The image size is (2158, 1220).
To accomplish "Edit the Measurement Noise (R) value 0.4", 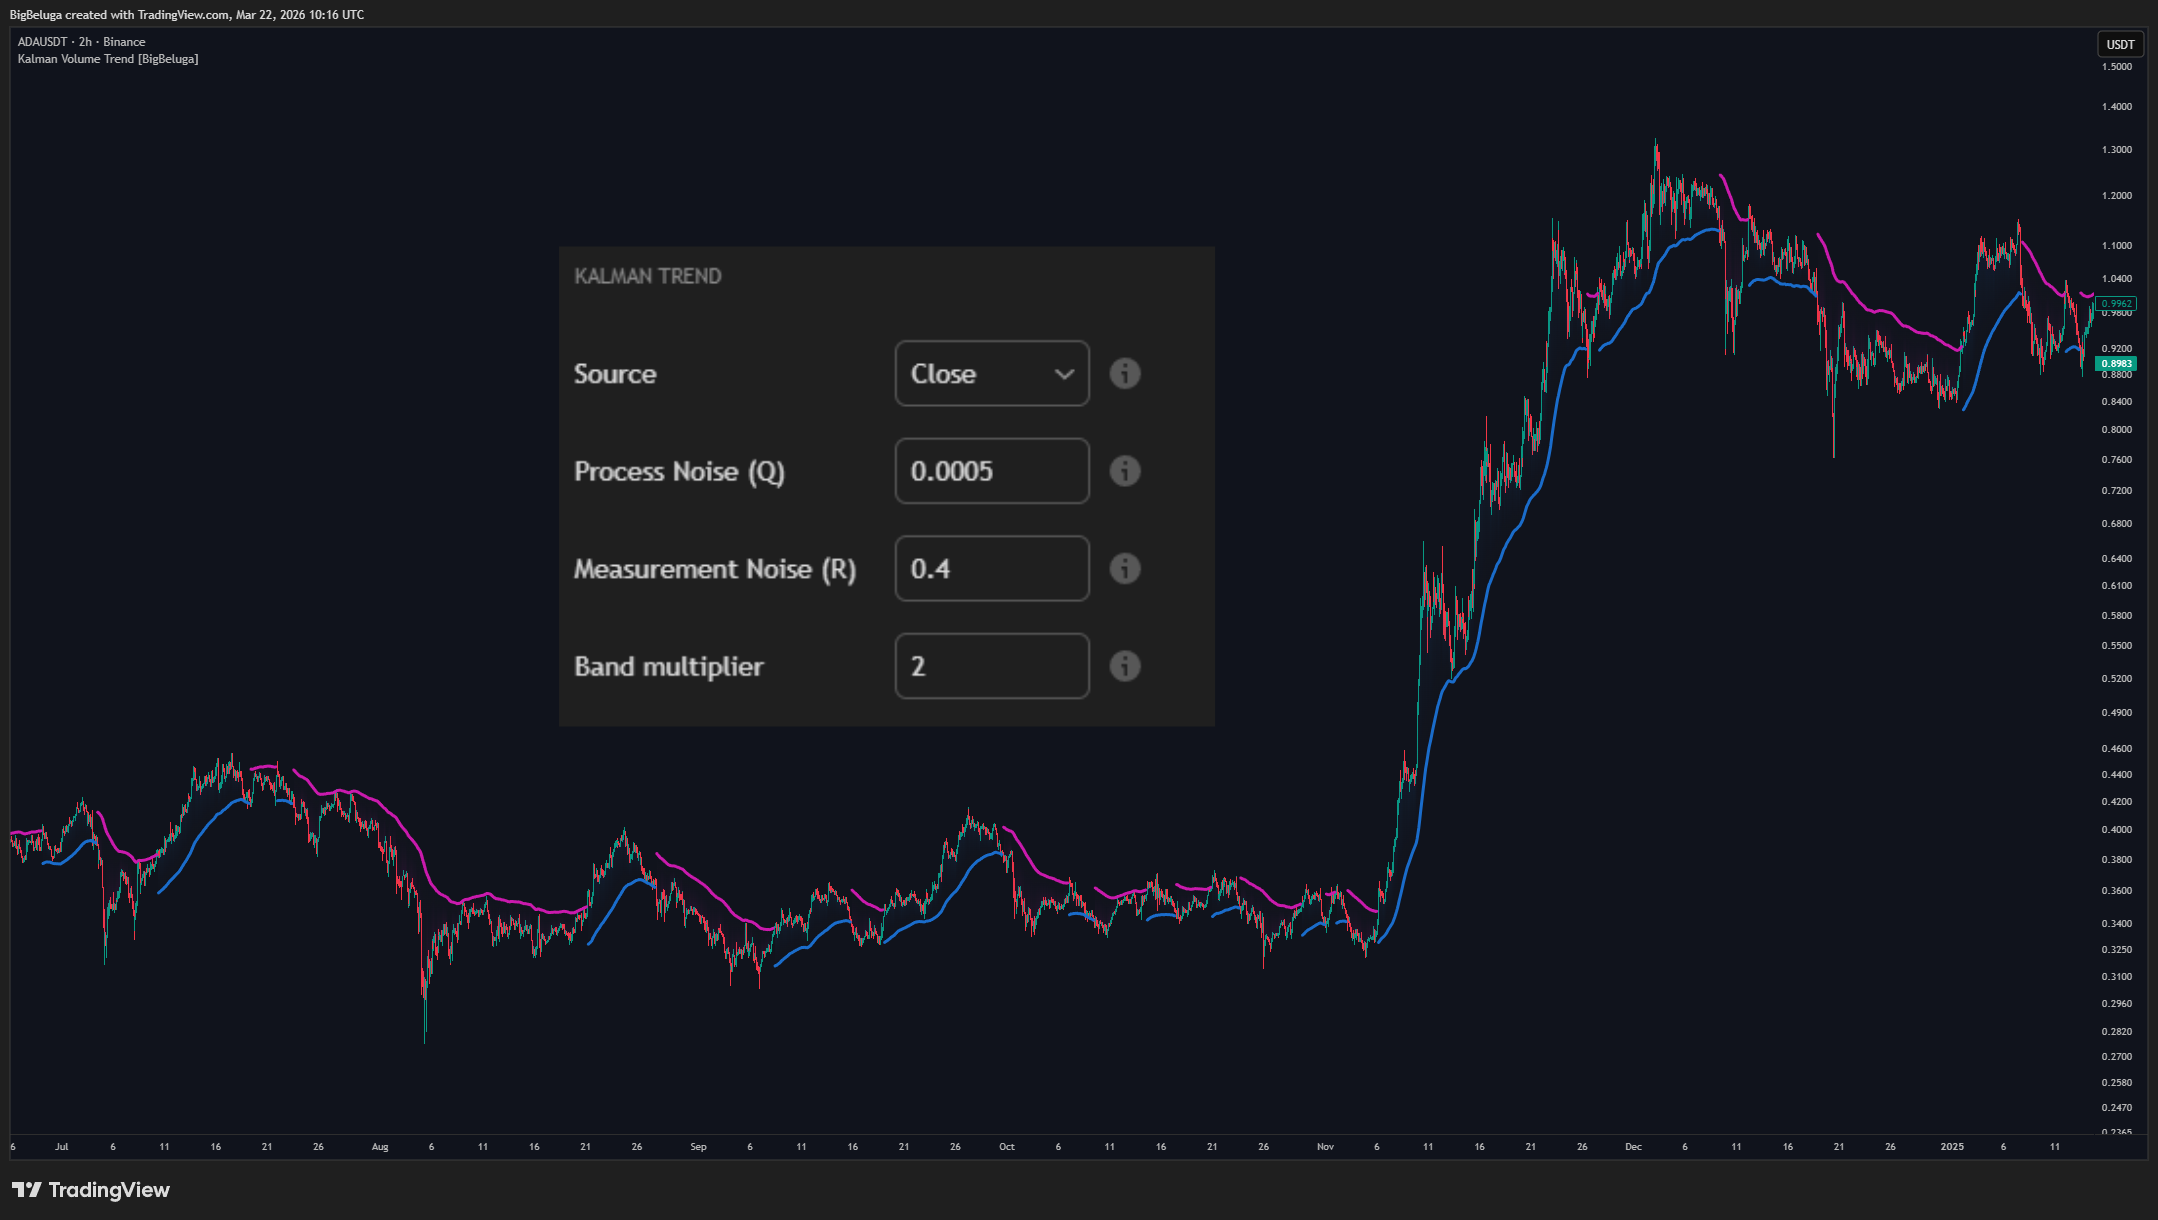I will (x=991, y=568).
